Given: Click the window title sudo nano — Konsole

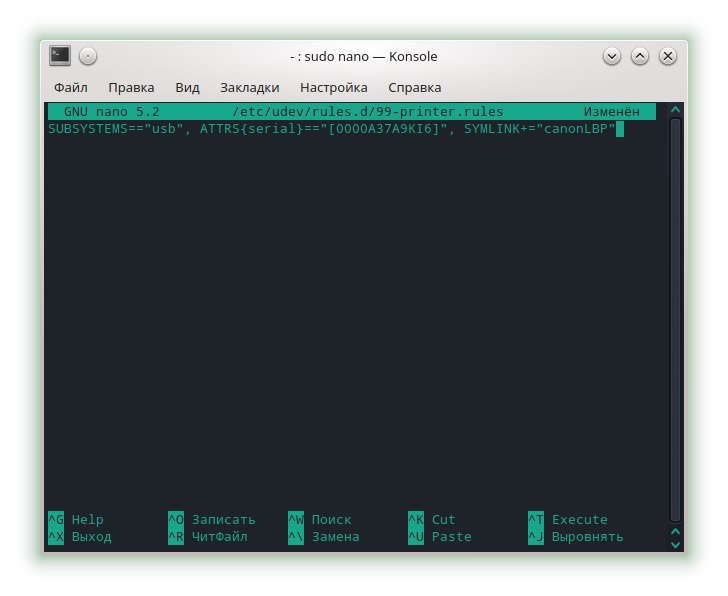Looking at the screenshot, I should coord(364,57).
